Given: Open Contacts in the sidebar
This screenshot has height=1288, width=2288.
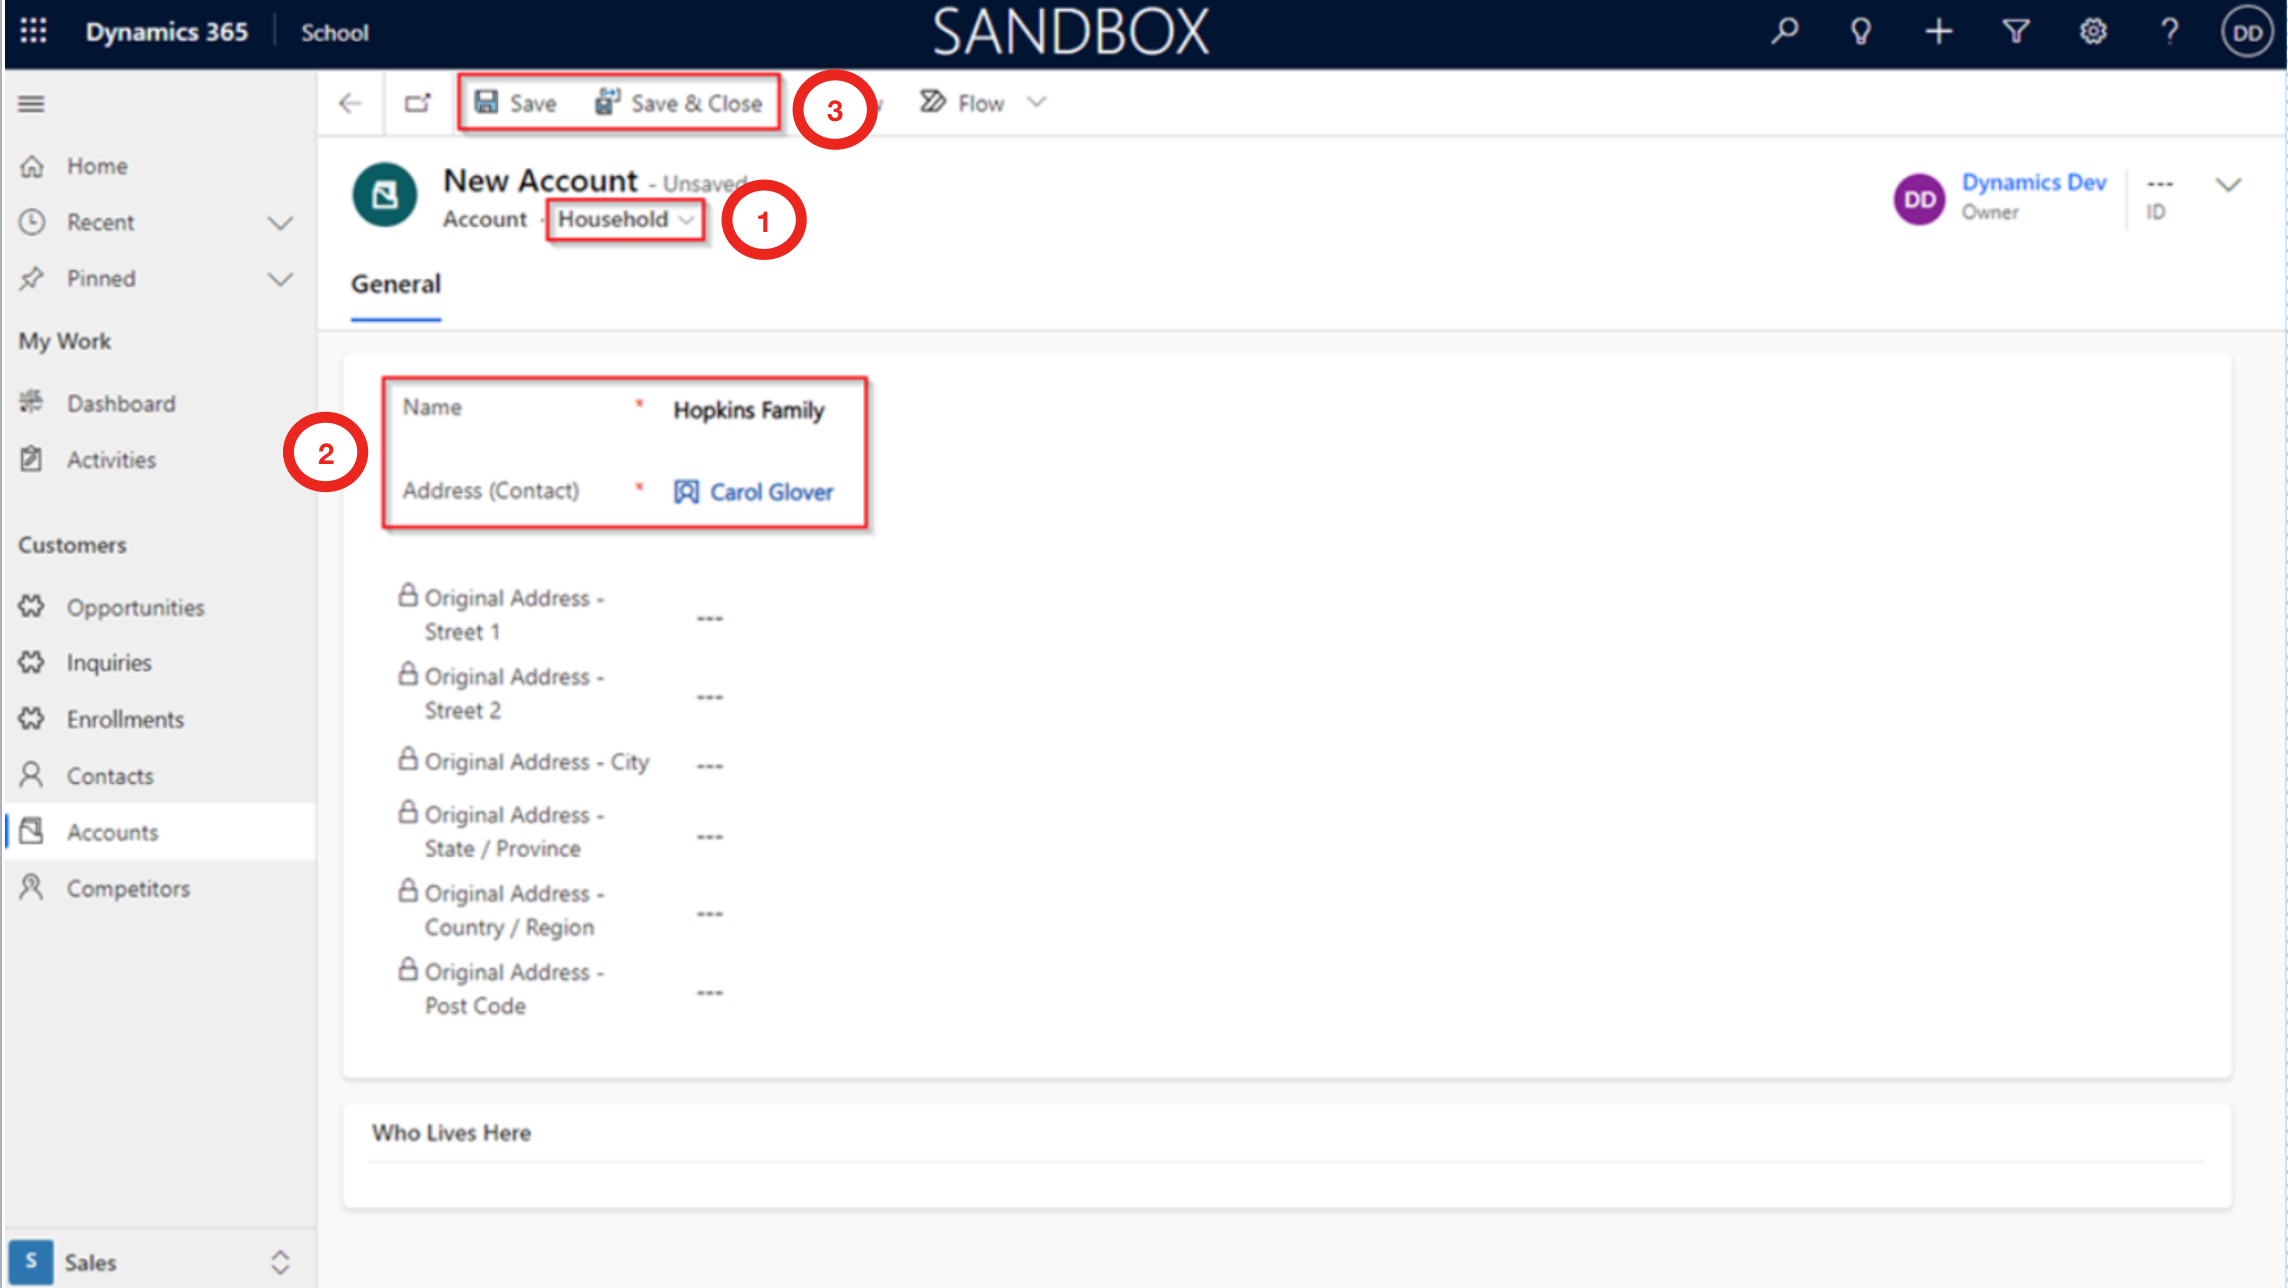Looking at the screenshot, I should [x=110, y=776].
